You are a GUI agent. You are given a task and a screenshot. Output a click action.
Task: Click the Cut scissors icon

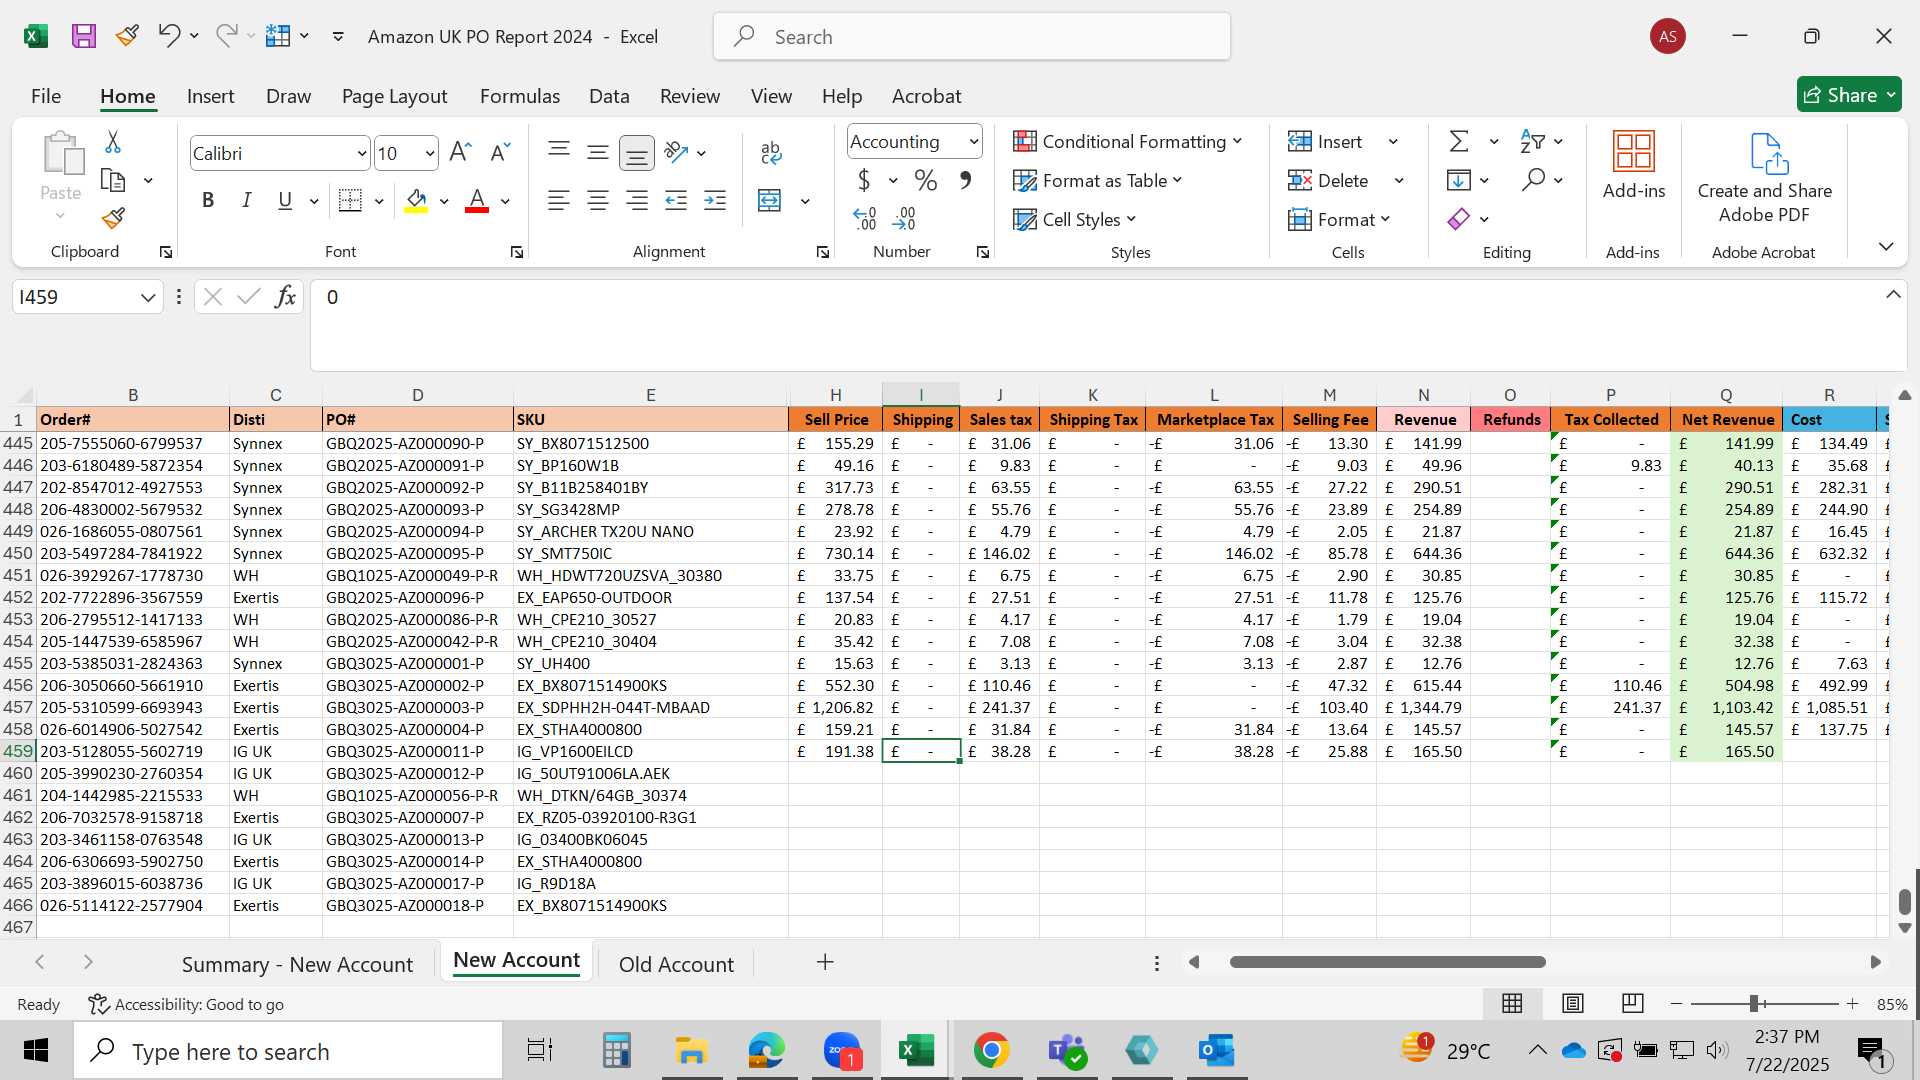pyautogui.click(x=113, y=142)
